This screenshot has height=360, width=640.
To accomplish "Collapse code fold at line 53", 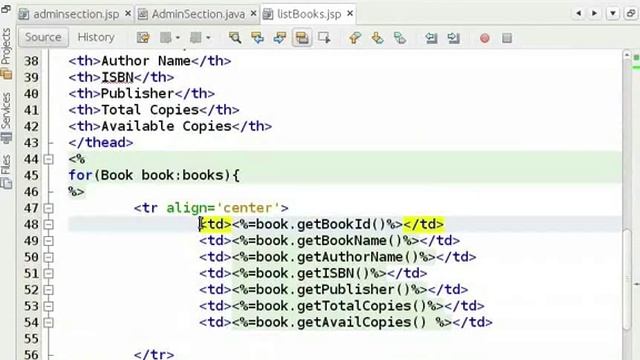I will pyautogui.click(x=49, y=306).
